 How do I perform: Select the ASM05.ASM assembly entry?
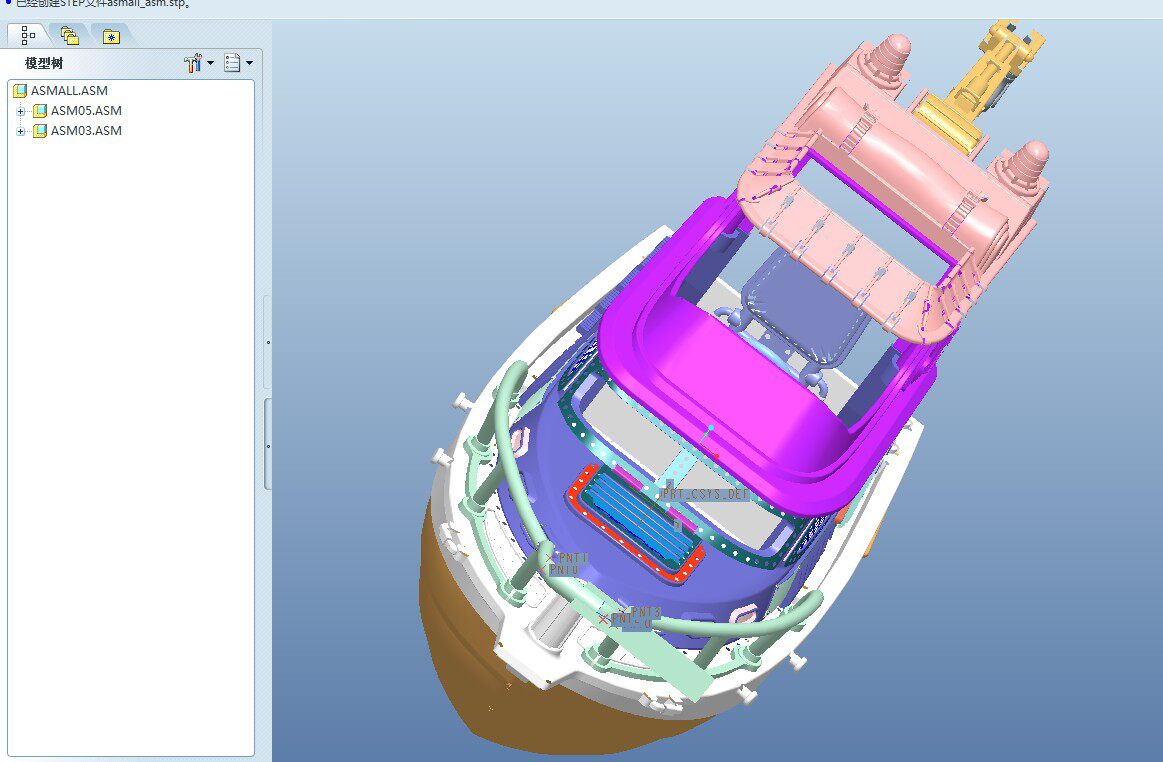(86, 111)
